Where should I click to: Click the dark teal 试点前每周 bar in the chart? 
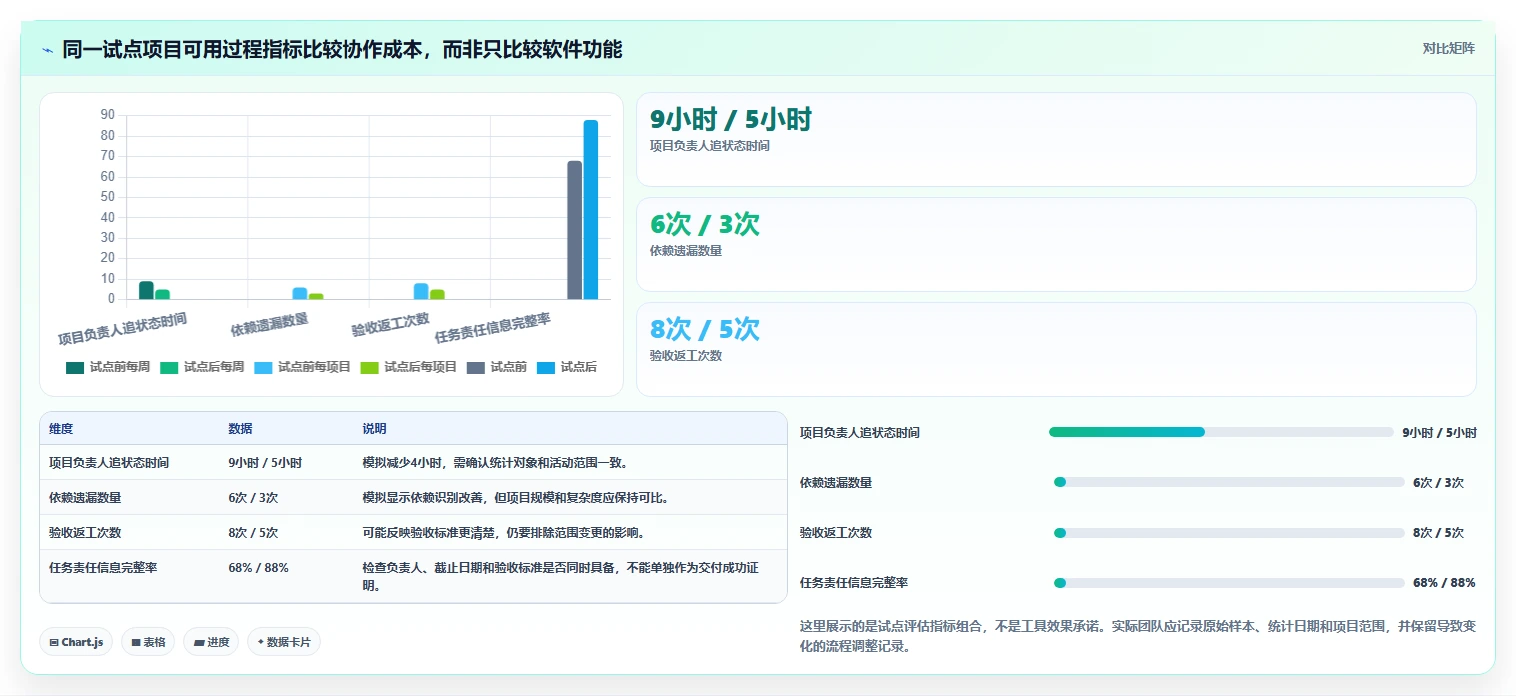click(146, 290)
